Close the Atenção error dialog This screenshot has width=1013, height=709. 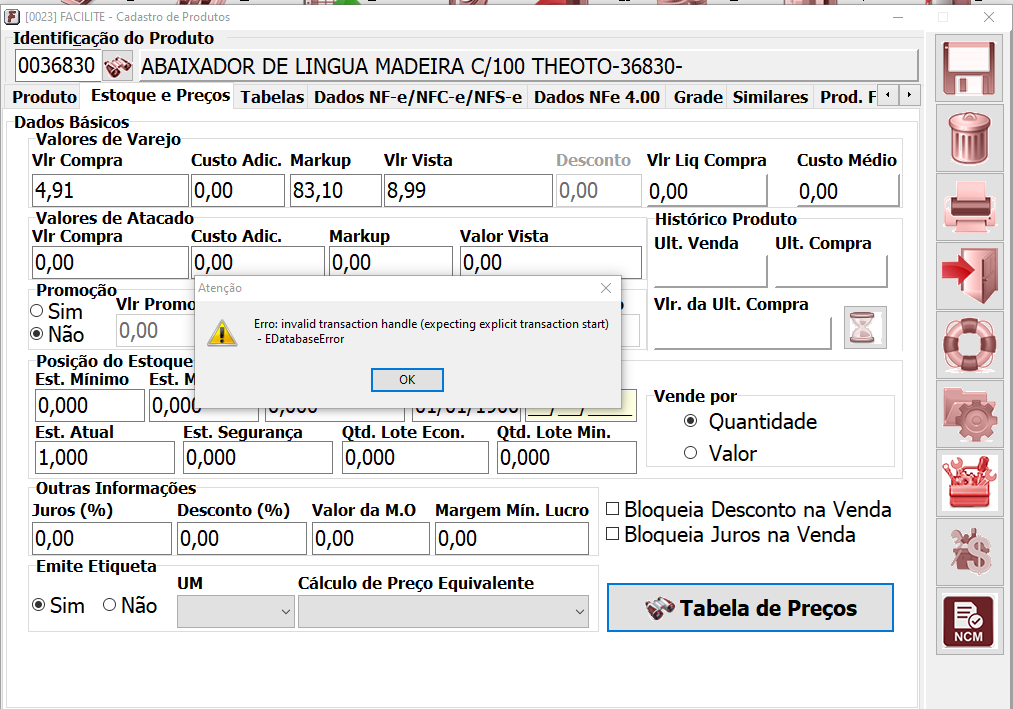[605, 288]
